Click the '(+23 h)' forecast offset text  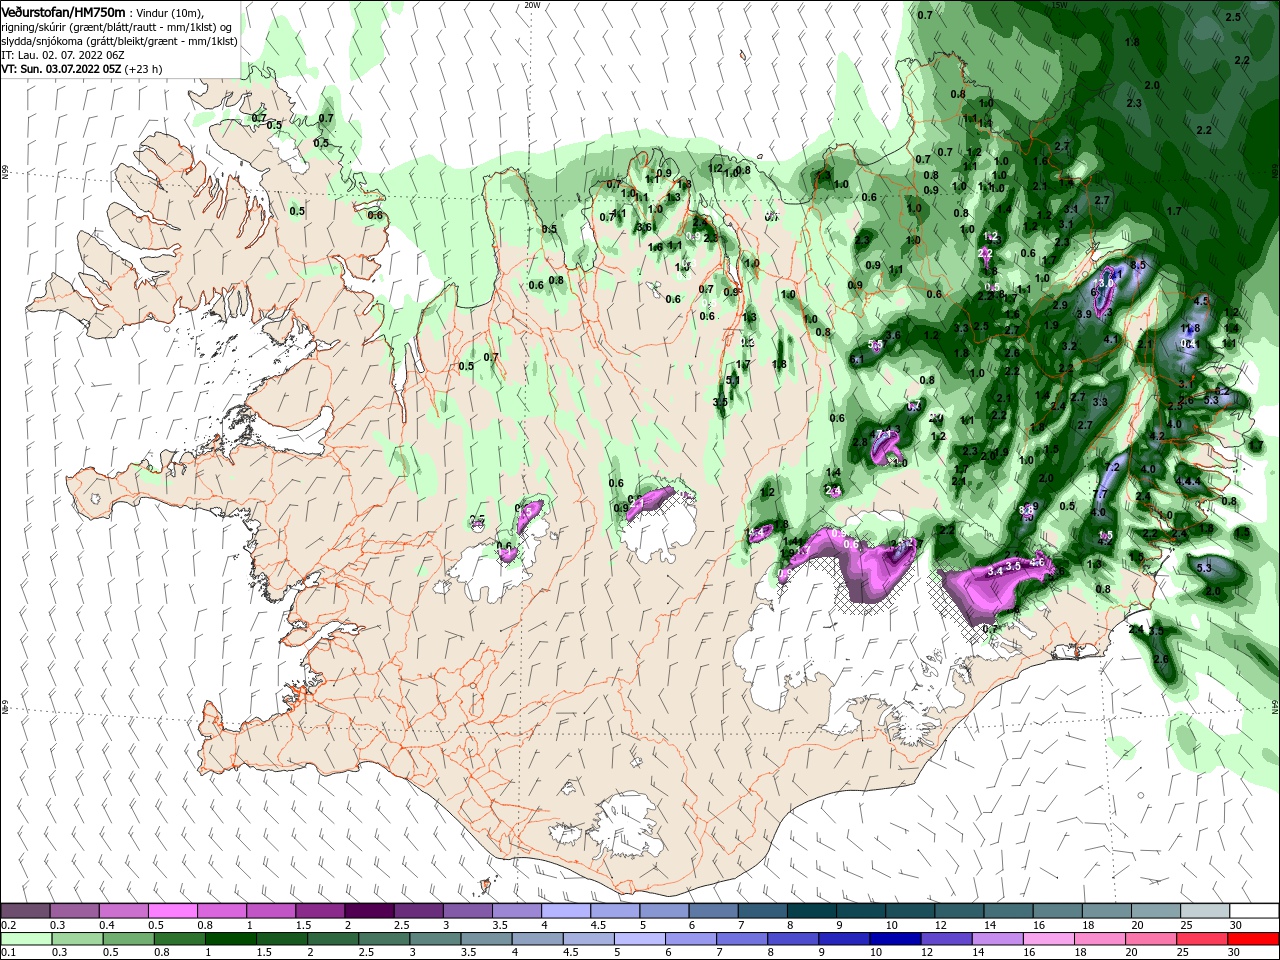click(x=144, y=69)
